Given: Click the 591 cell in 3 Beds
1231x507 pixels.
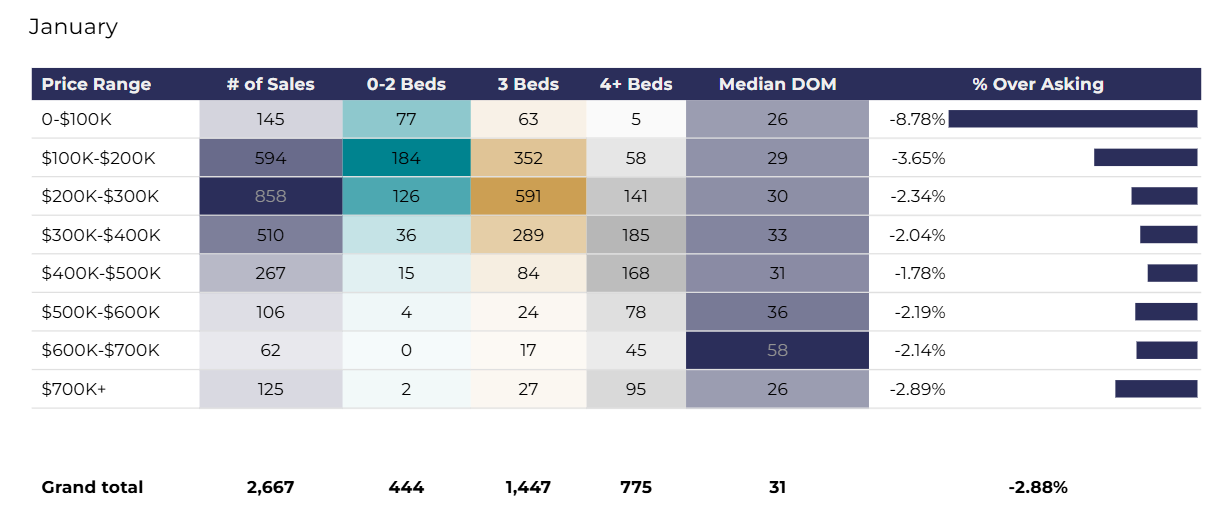Looking at the screenshot, I should point(528,196).
